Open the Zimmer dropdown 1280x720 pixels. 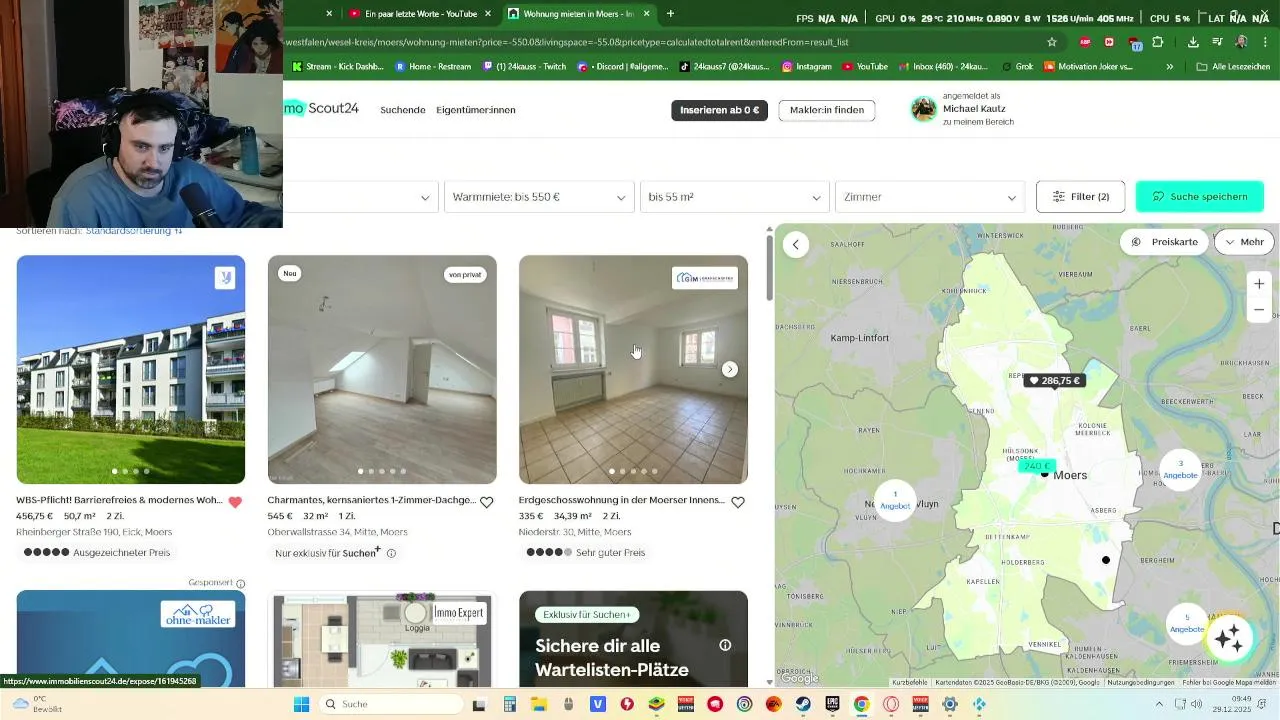[930, 197]
